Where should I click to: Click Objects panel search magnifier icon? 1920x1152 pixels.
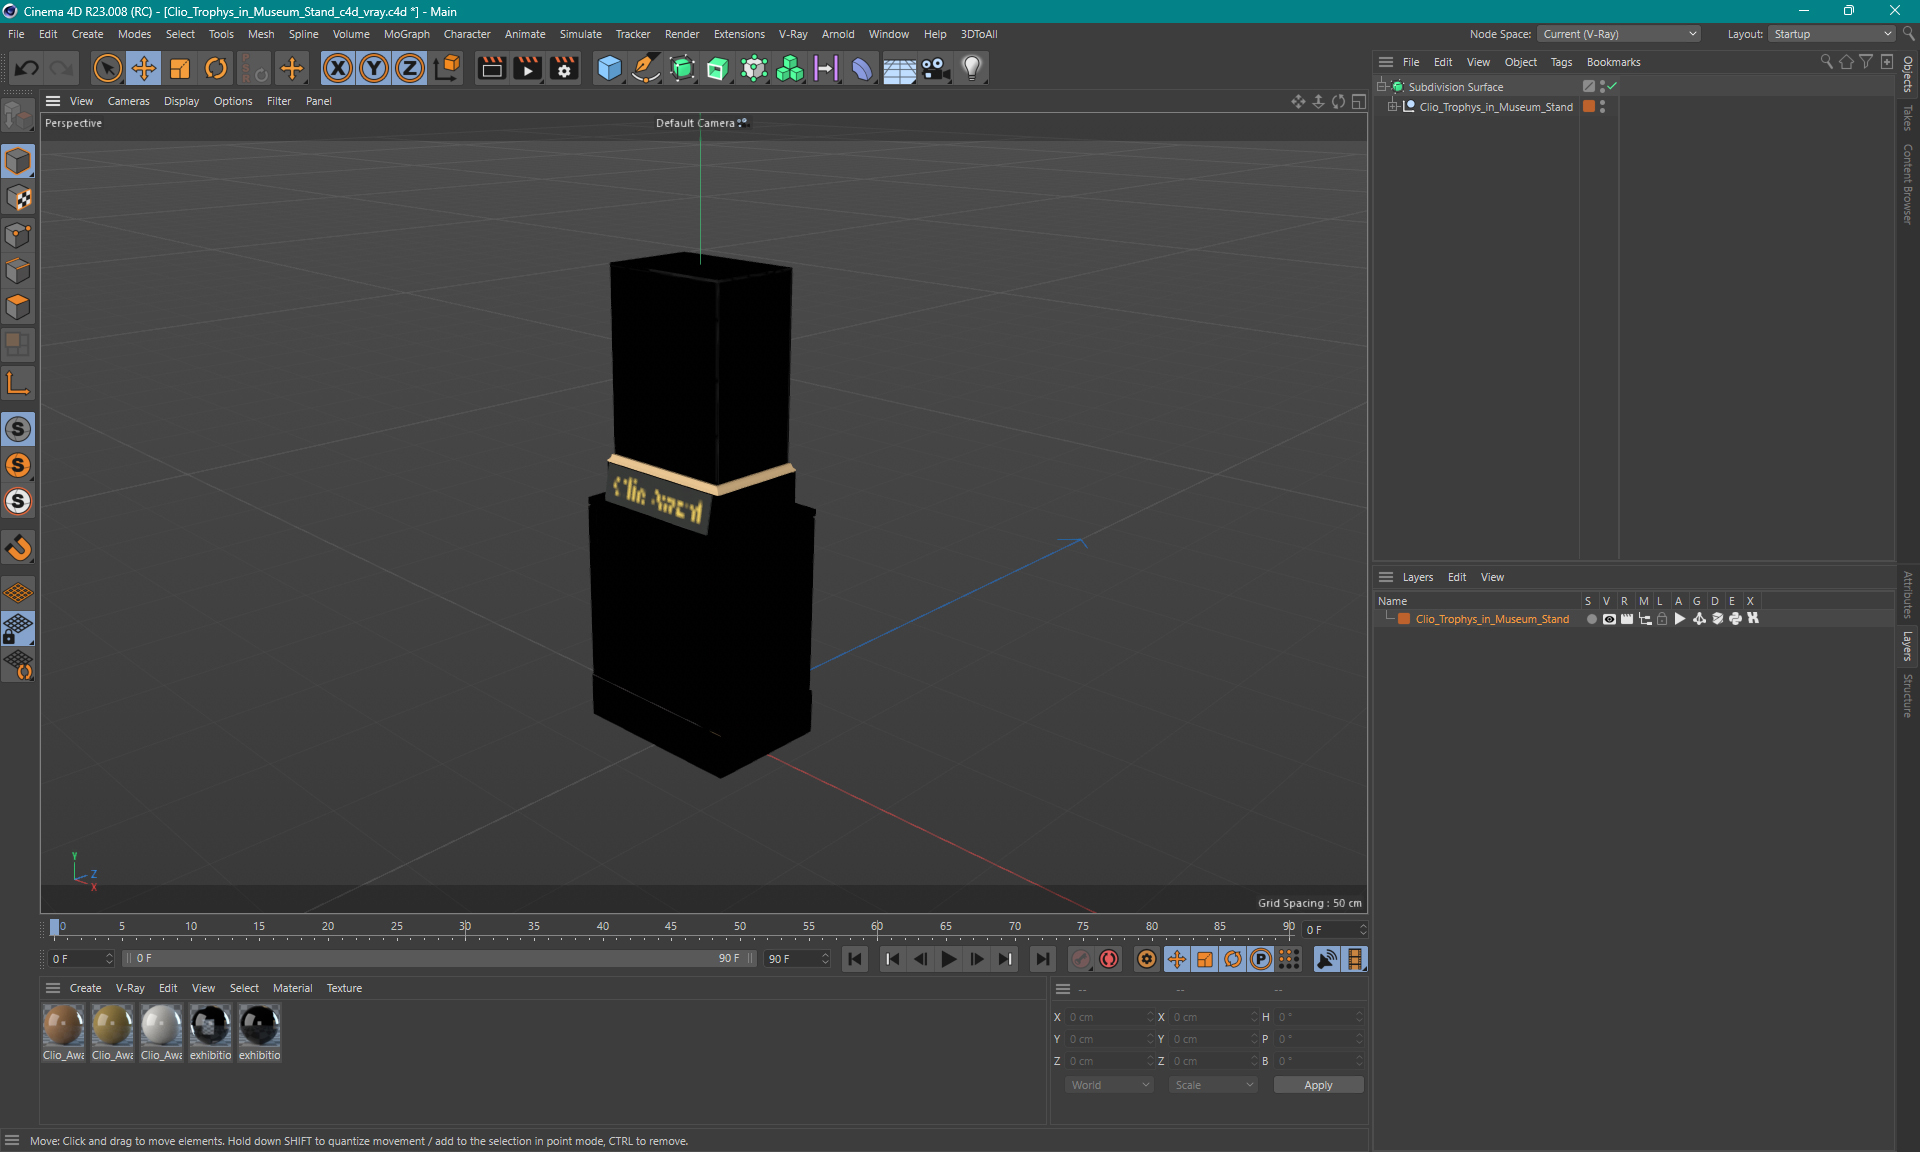[x=1826, y=62]
